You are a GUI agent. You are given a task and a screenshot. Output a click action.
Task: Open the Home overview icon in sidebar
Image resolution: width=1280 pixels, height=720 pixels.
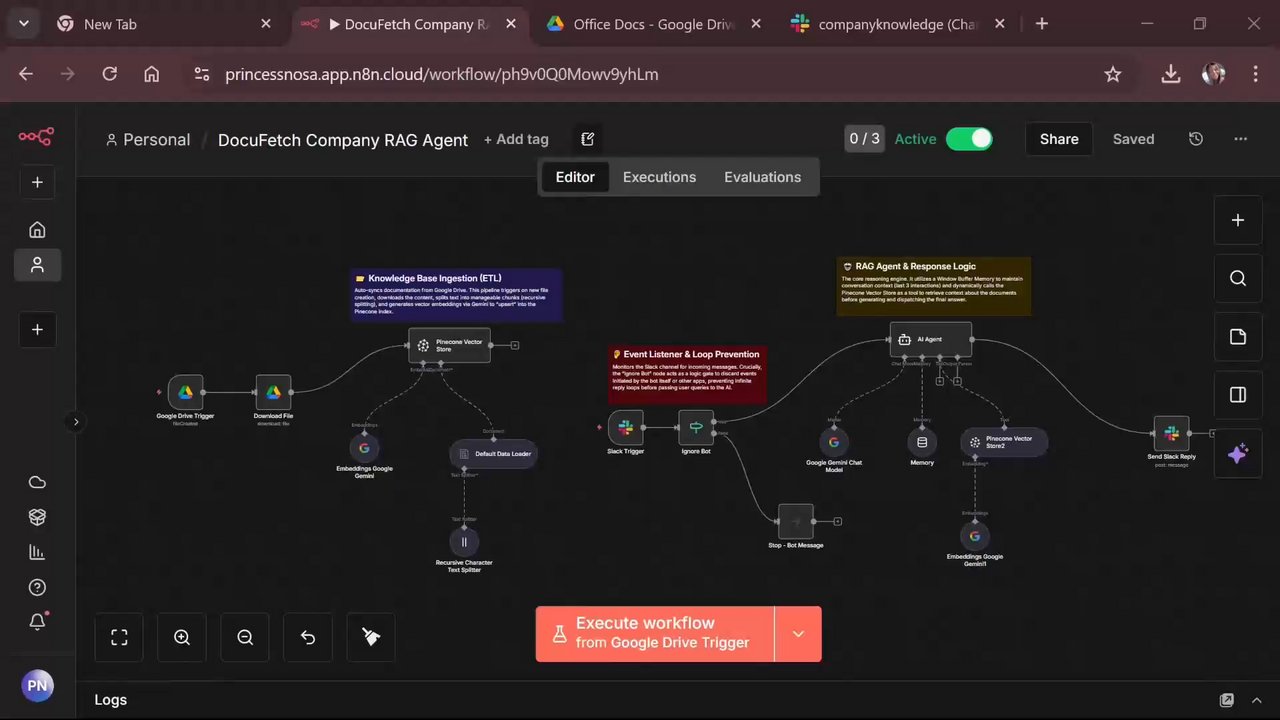[37, 230]
